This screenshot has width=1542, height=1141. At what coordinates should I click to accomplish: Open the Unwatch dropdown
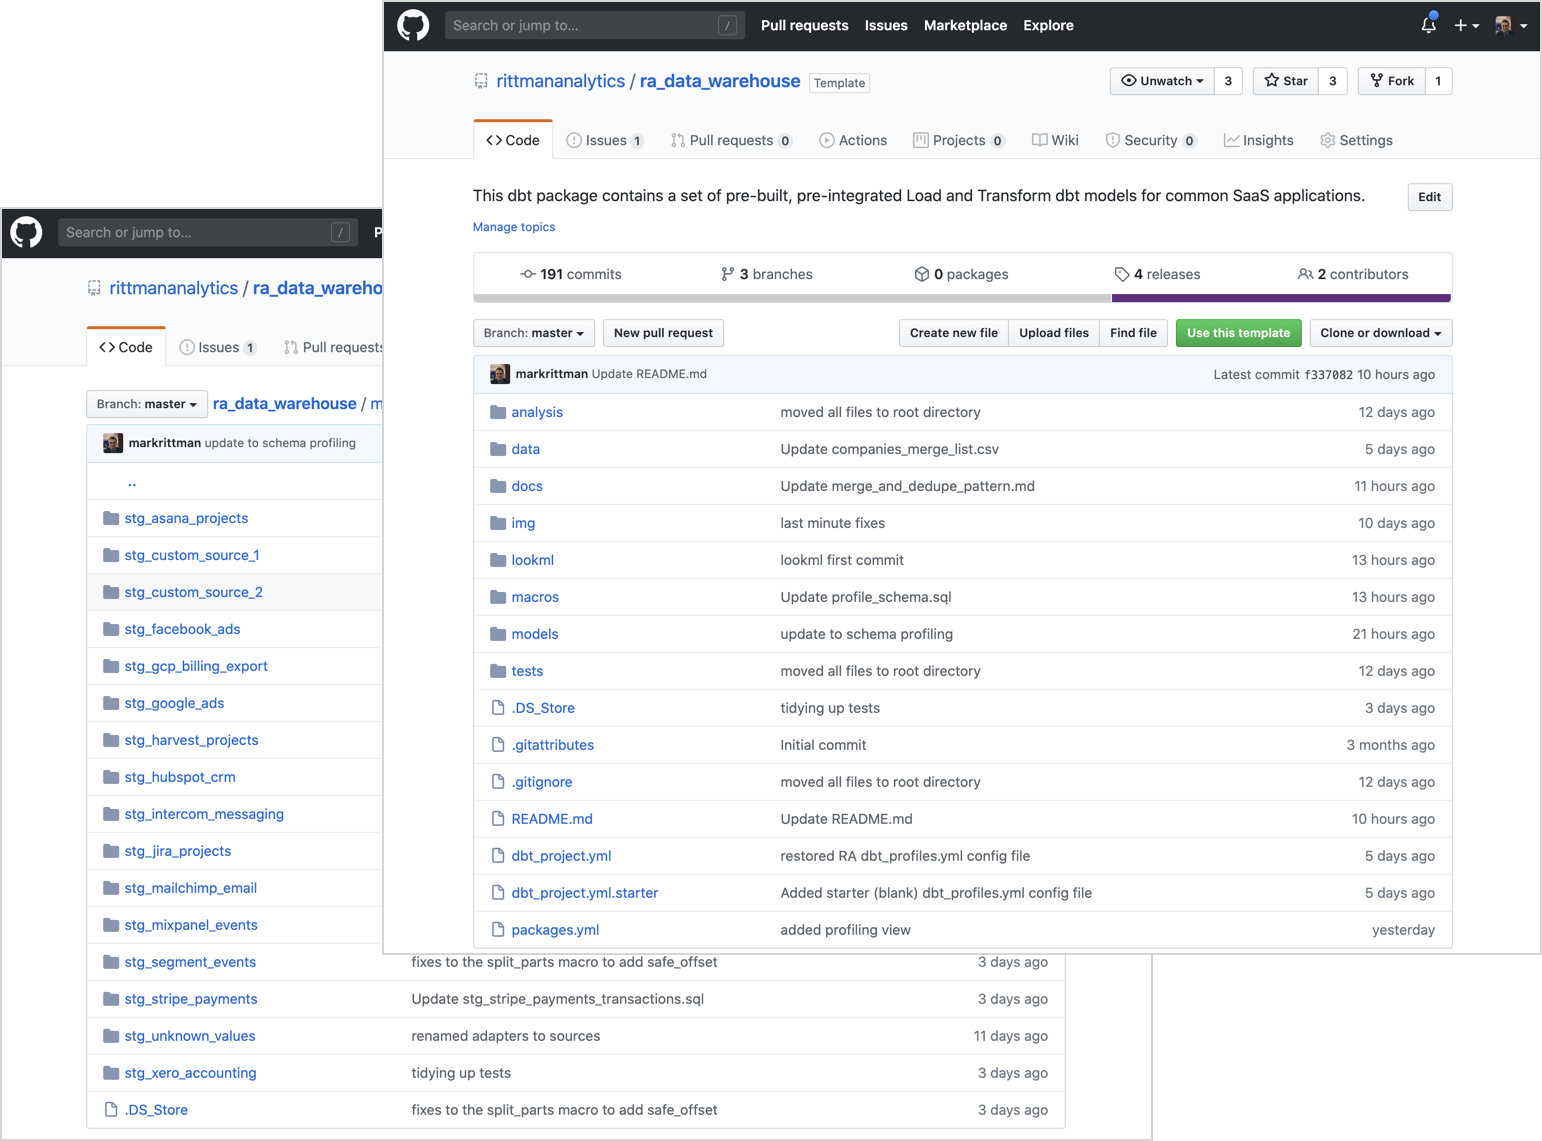[x=1162, y=81]
